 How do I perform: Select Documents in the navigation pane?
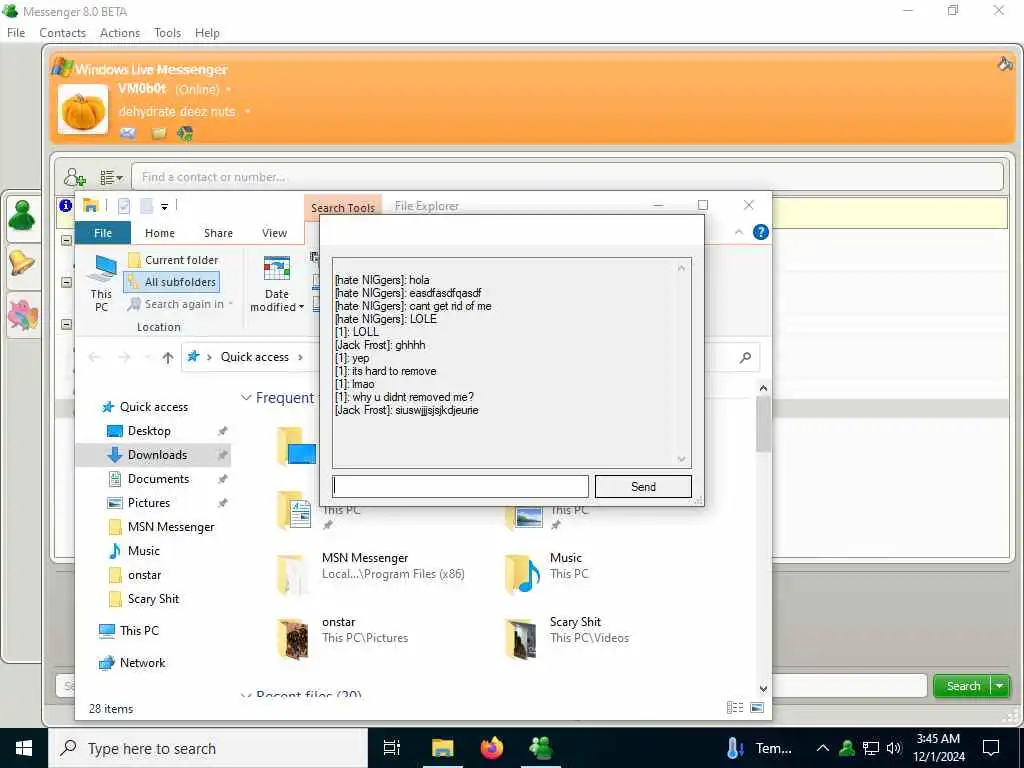pyautogui.click(x=159, y=479)
